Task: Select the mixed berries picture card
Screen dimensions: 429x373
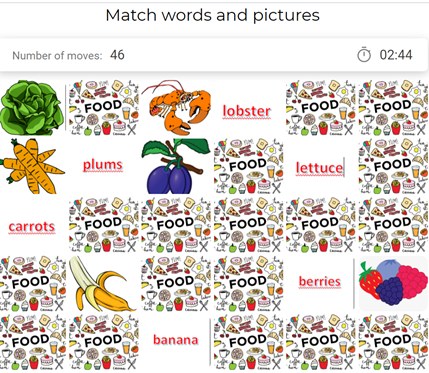Action: click(x=393, y=284)
